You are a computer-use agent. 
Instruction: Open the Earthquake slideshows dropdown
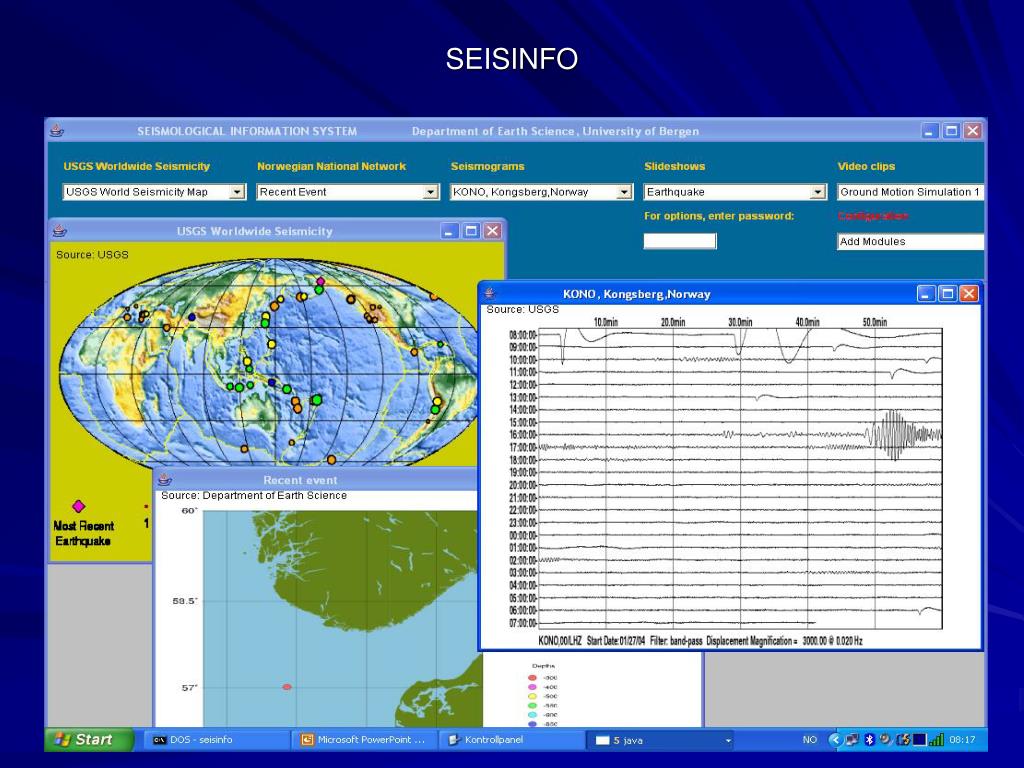coord(818,192)
